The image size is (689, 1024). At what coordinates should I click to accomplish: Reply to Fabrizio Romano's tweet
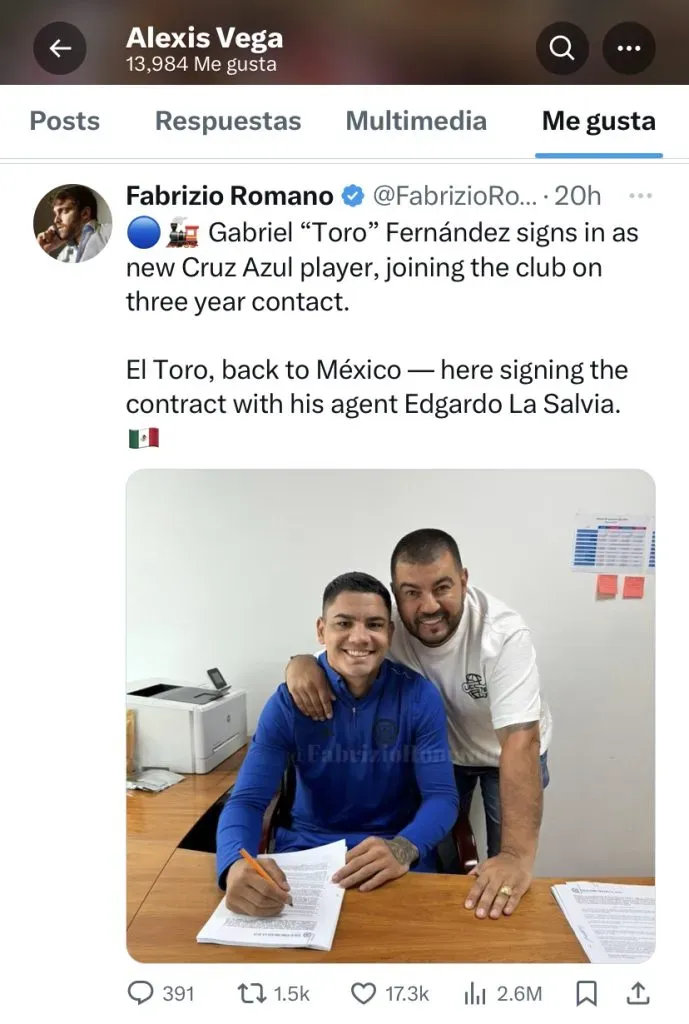coord(161,993)
